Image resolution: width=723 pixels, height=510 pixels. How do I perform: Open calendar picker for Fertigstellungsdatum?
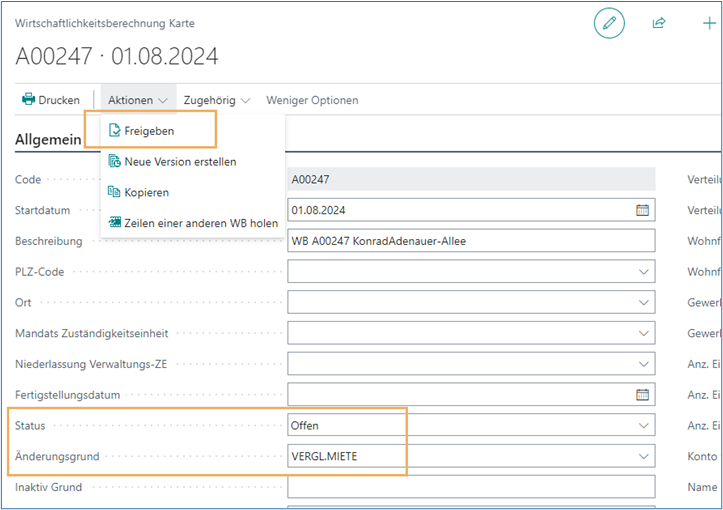tap(642, 394)
